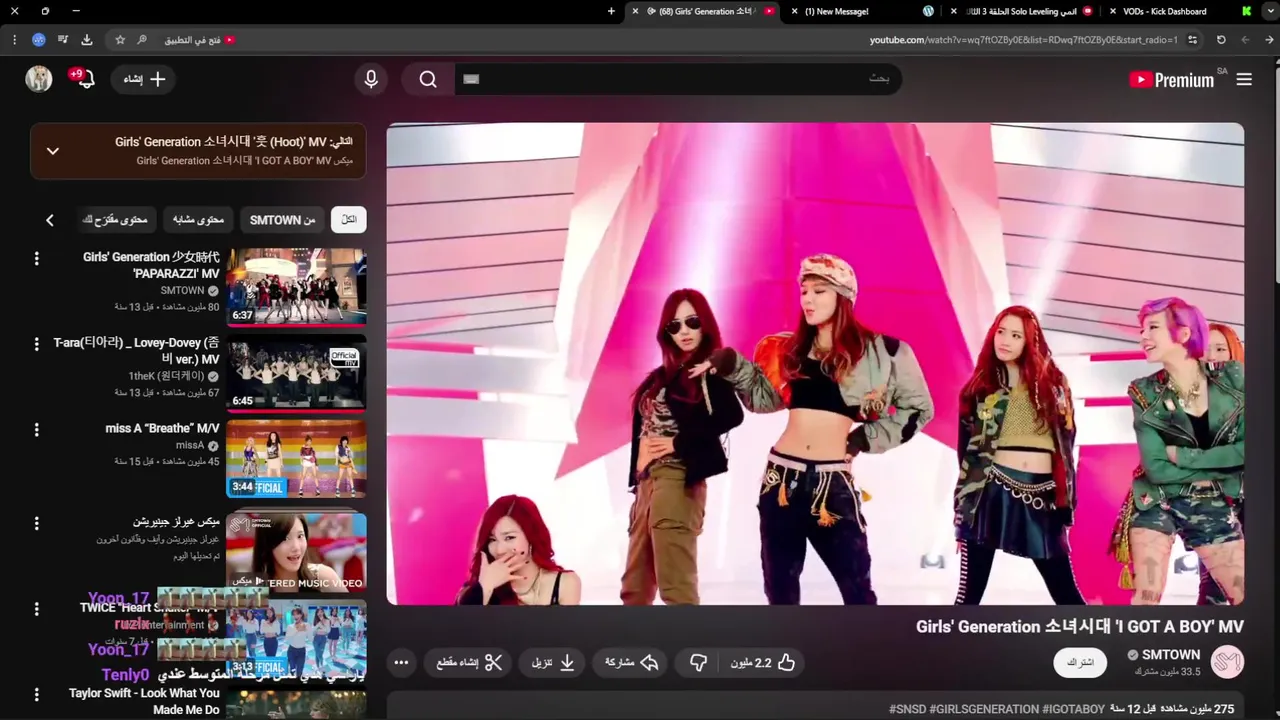Bookmark this page with star icon
1280x720 pixels.
click(120, 40)
